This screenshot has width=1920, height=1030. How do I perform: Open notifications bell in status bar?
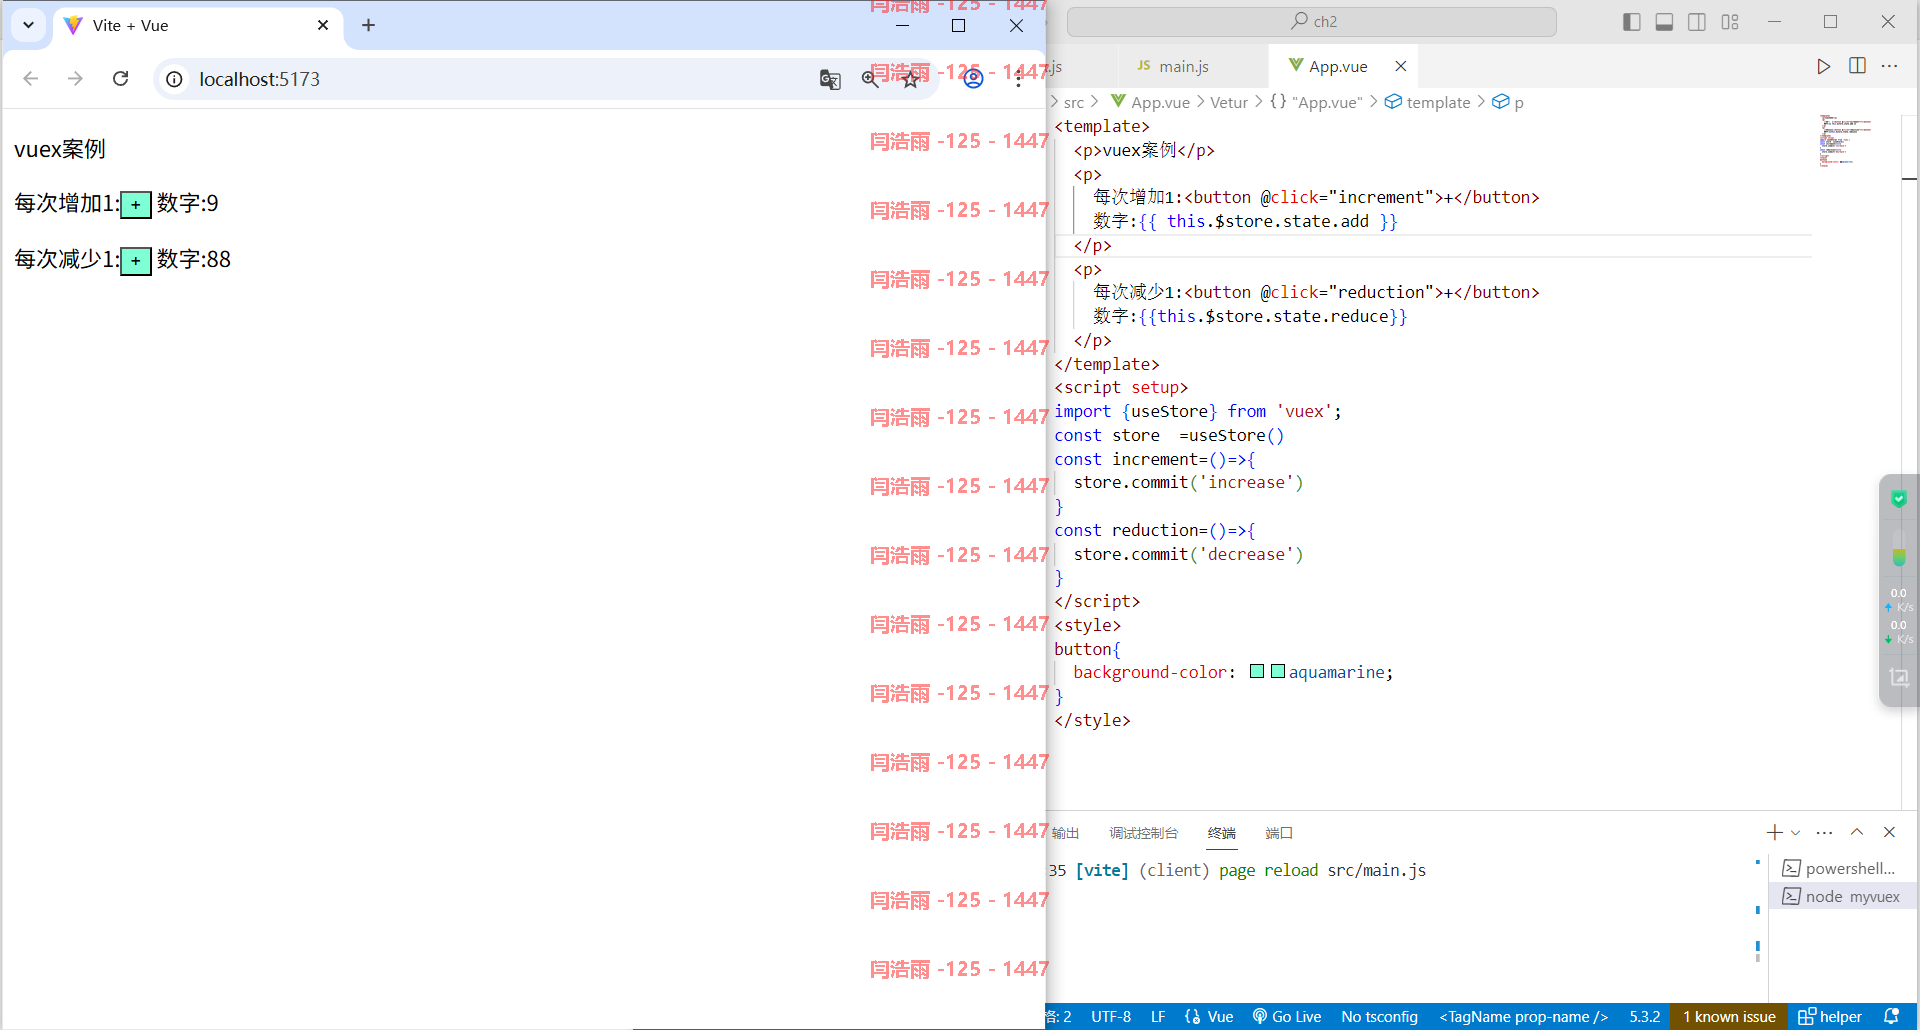coord(1891,1016)
